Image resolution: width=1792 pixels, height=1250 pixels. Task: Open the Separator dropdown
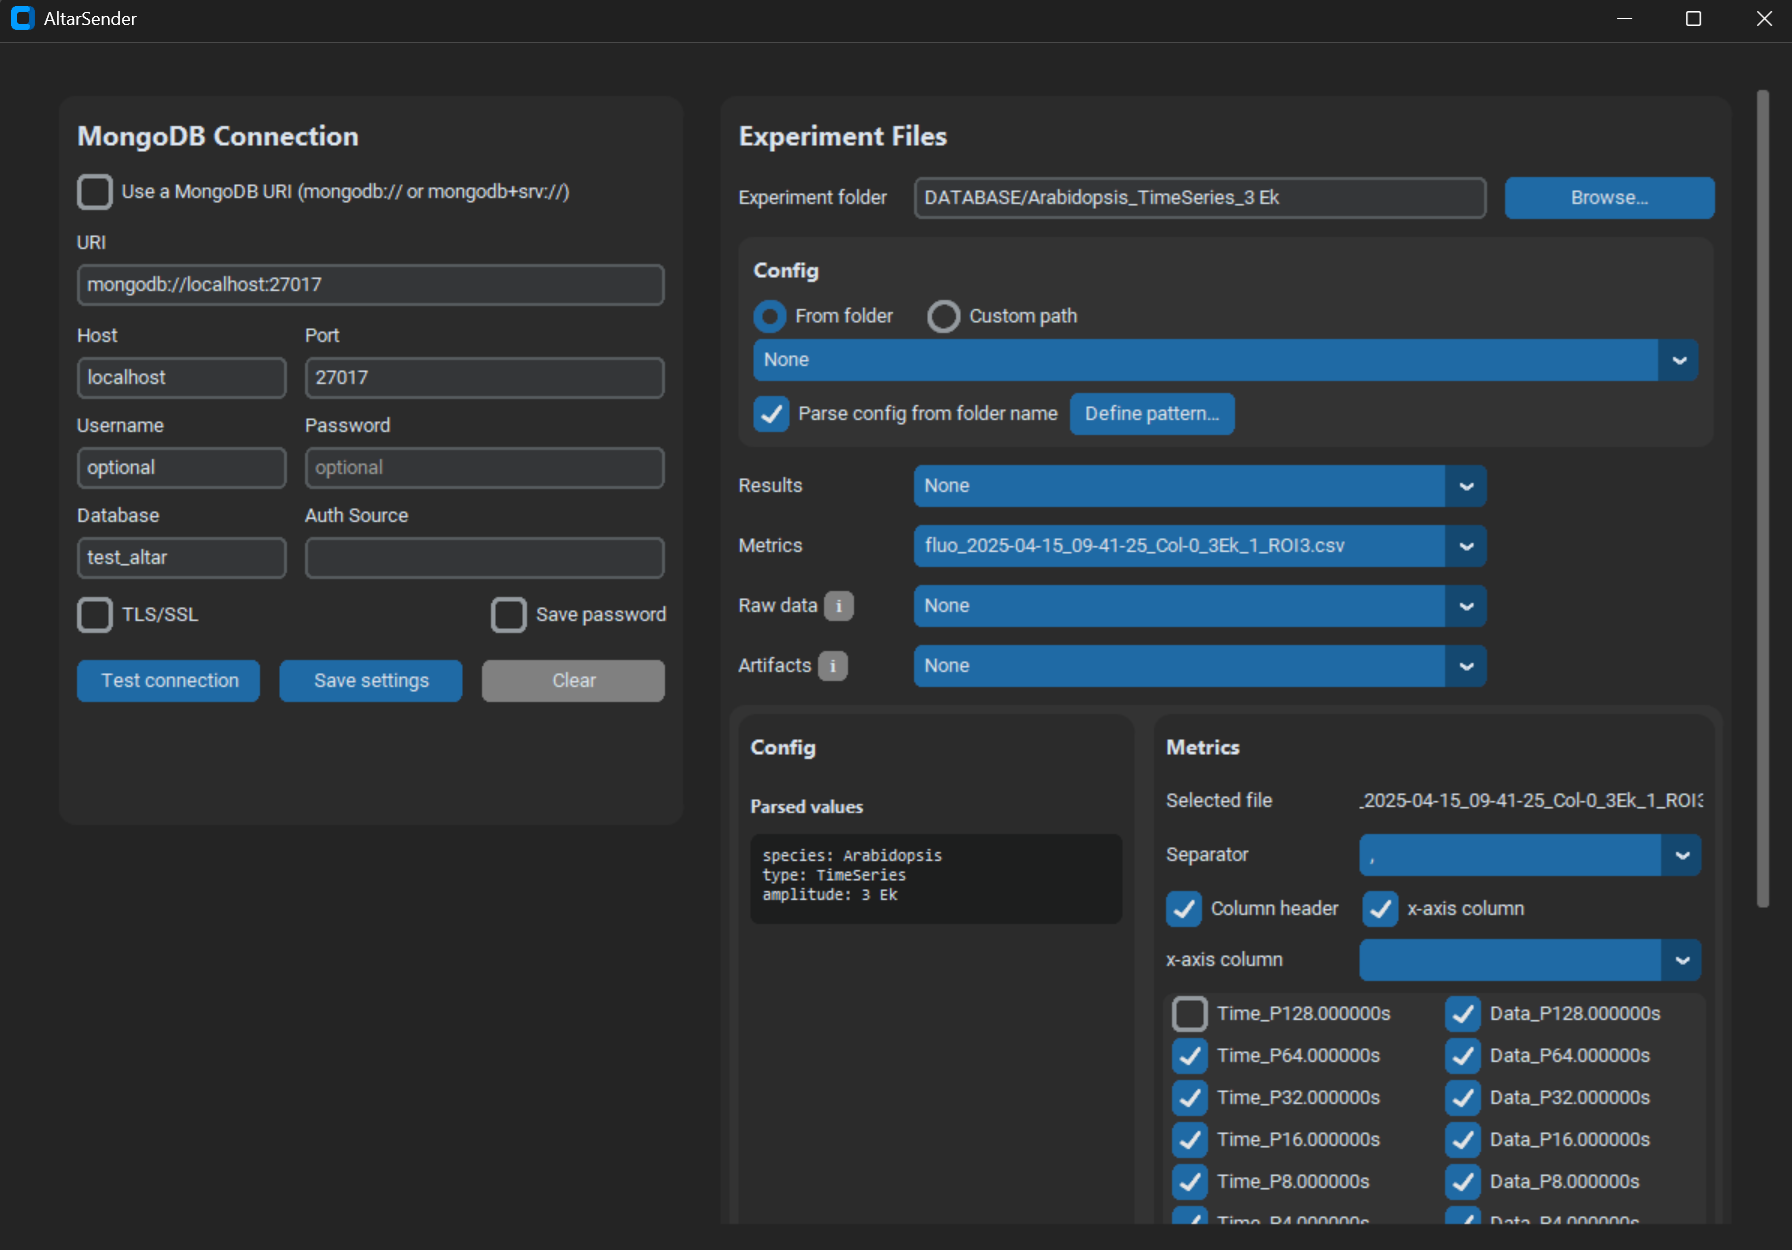click(1680, 855)
